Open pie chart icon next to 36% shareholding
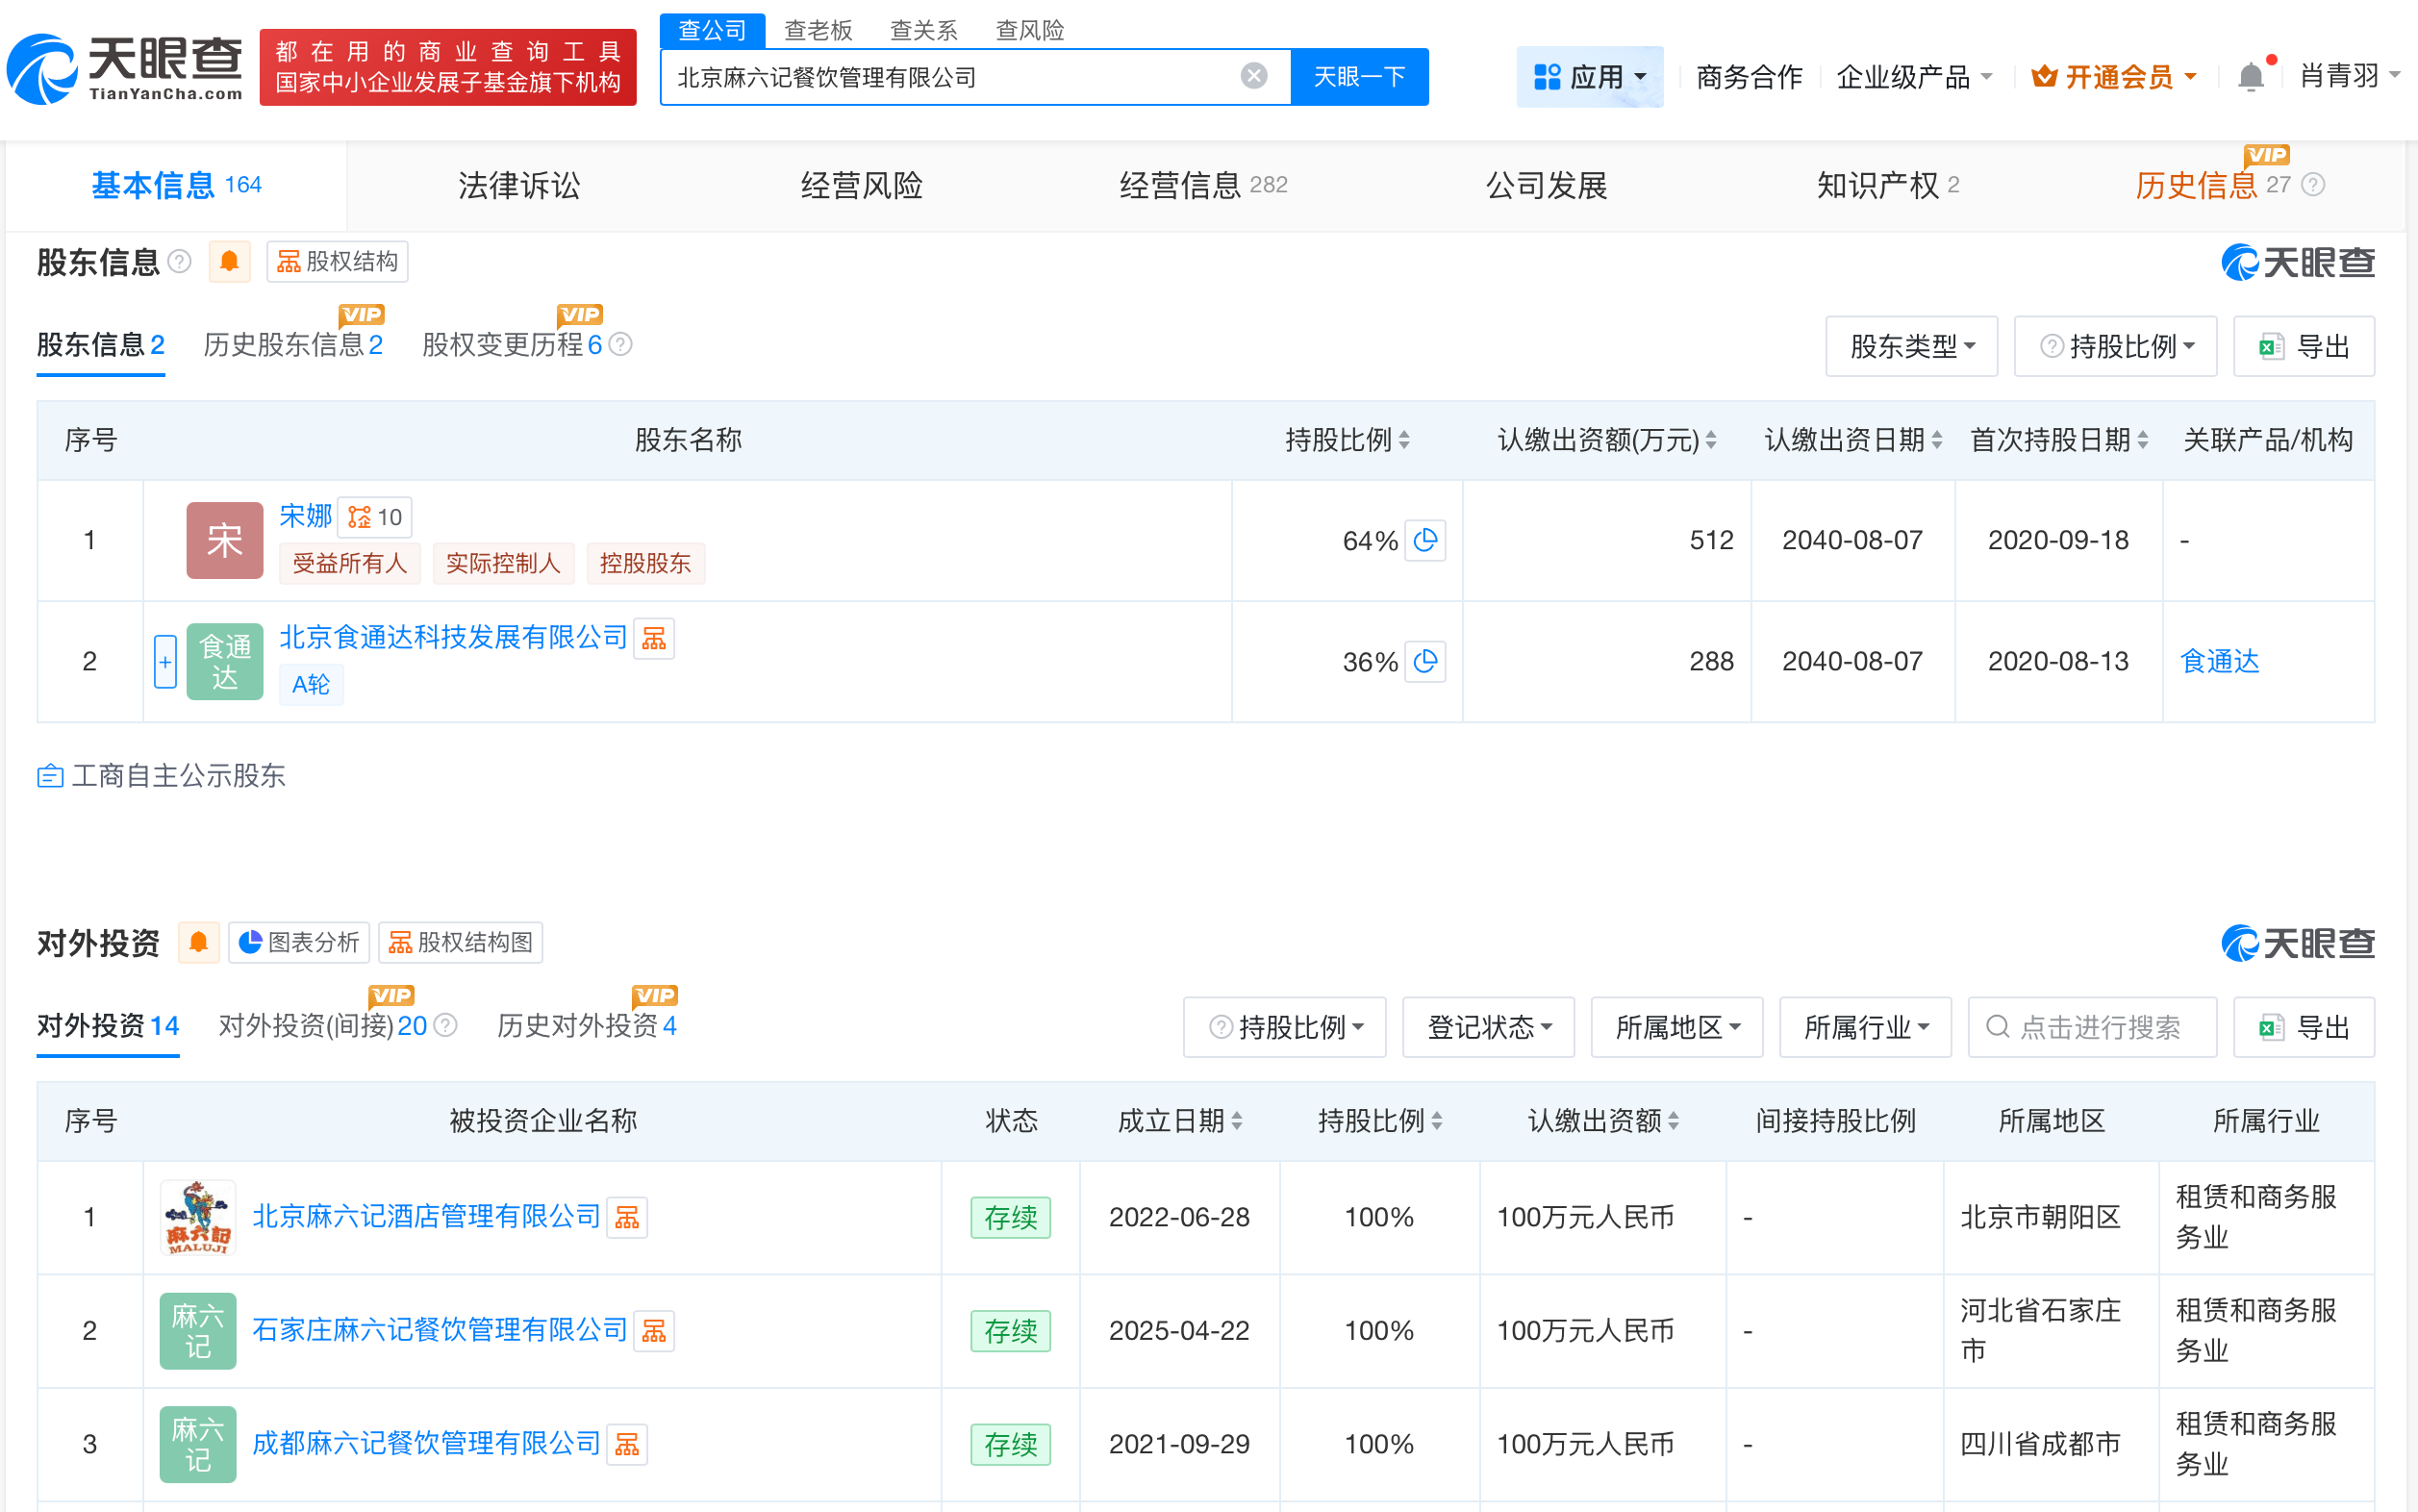The height and width of the screenshot is (1512, 2418). pyautogui.click(x=1427, y=661)
